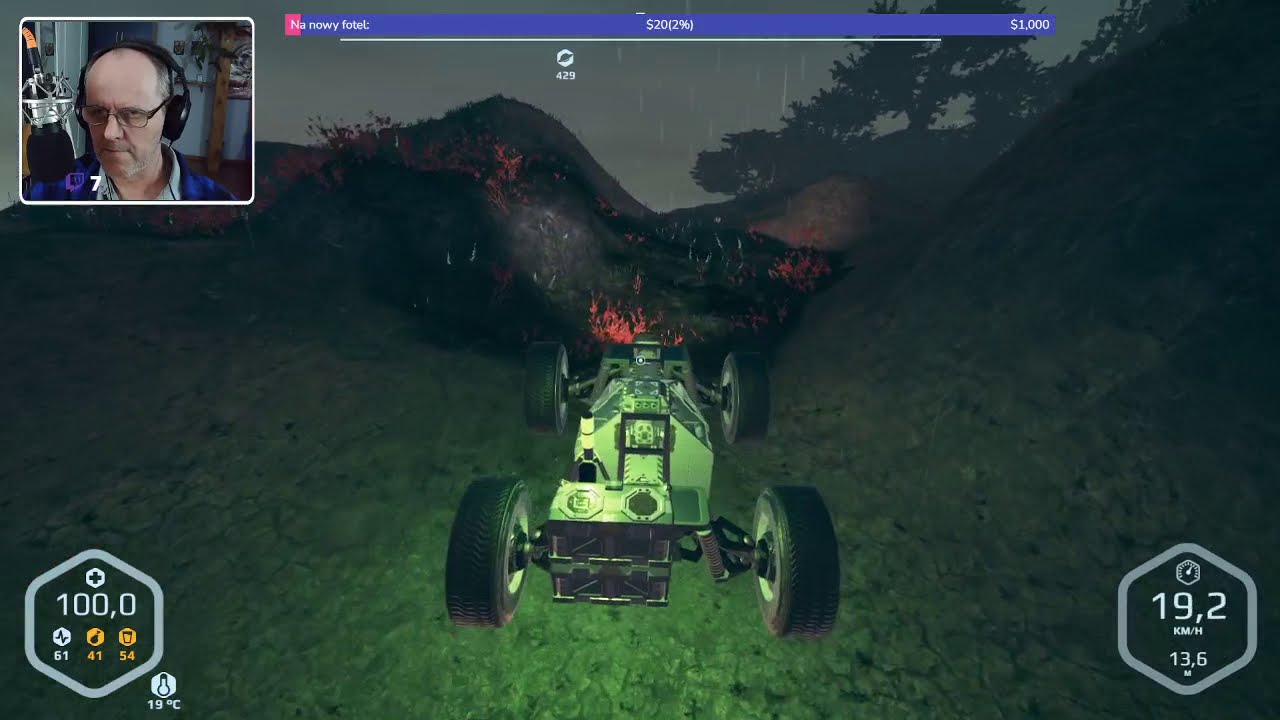Click the donation goal progress bar
Image resolution: width=1280 pixels, height=720 pixels.
(670, 25)
